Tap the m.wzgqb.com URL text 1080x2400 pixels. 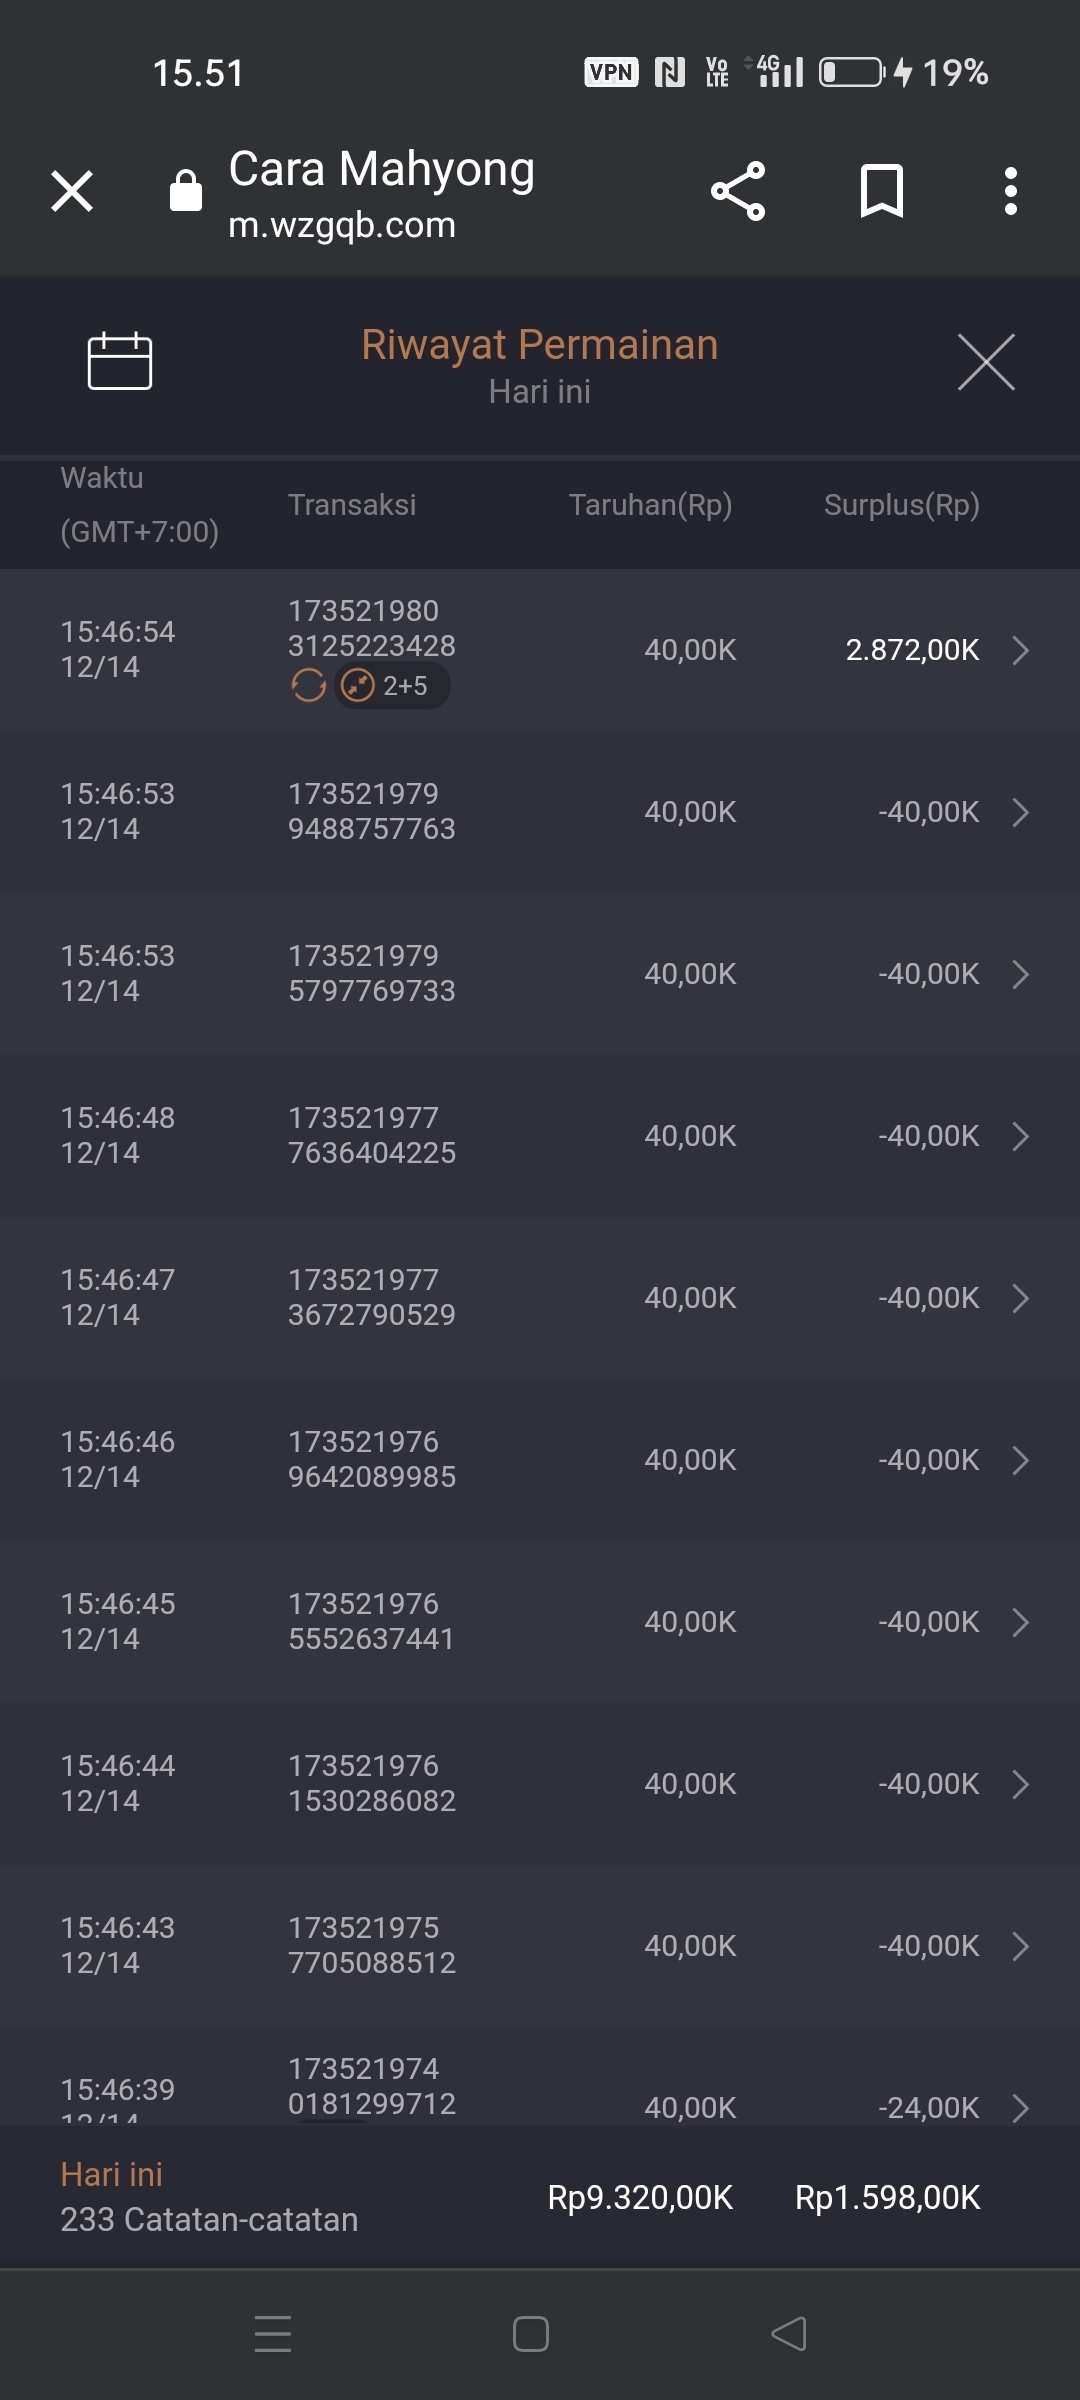pyautogui.click(x=342, y=225)
